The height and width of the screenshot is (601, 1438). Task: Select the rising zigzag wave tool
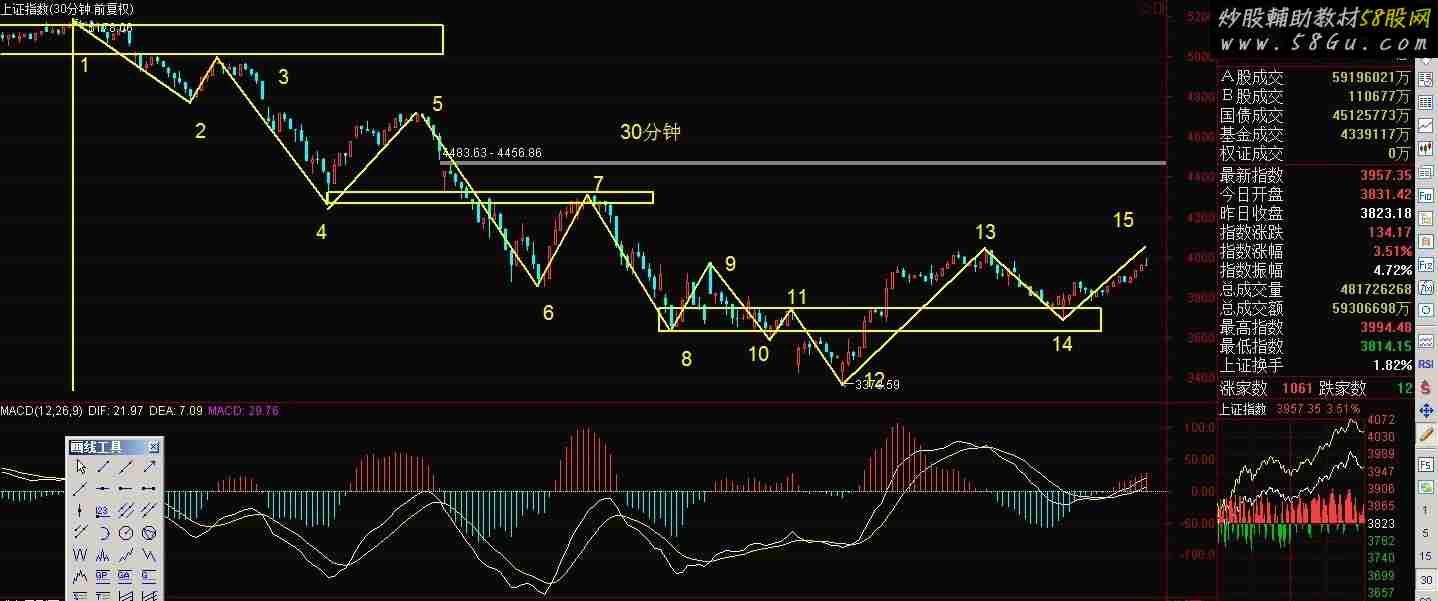coord(126,555)
